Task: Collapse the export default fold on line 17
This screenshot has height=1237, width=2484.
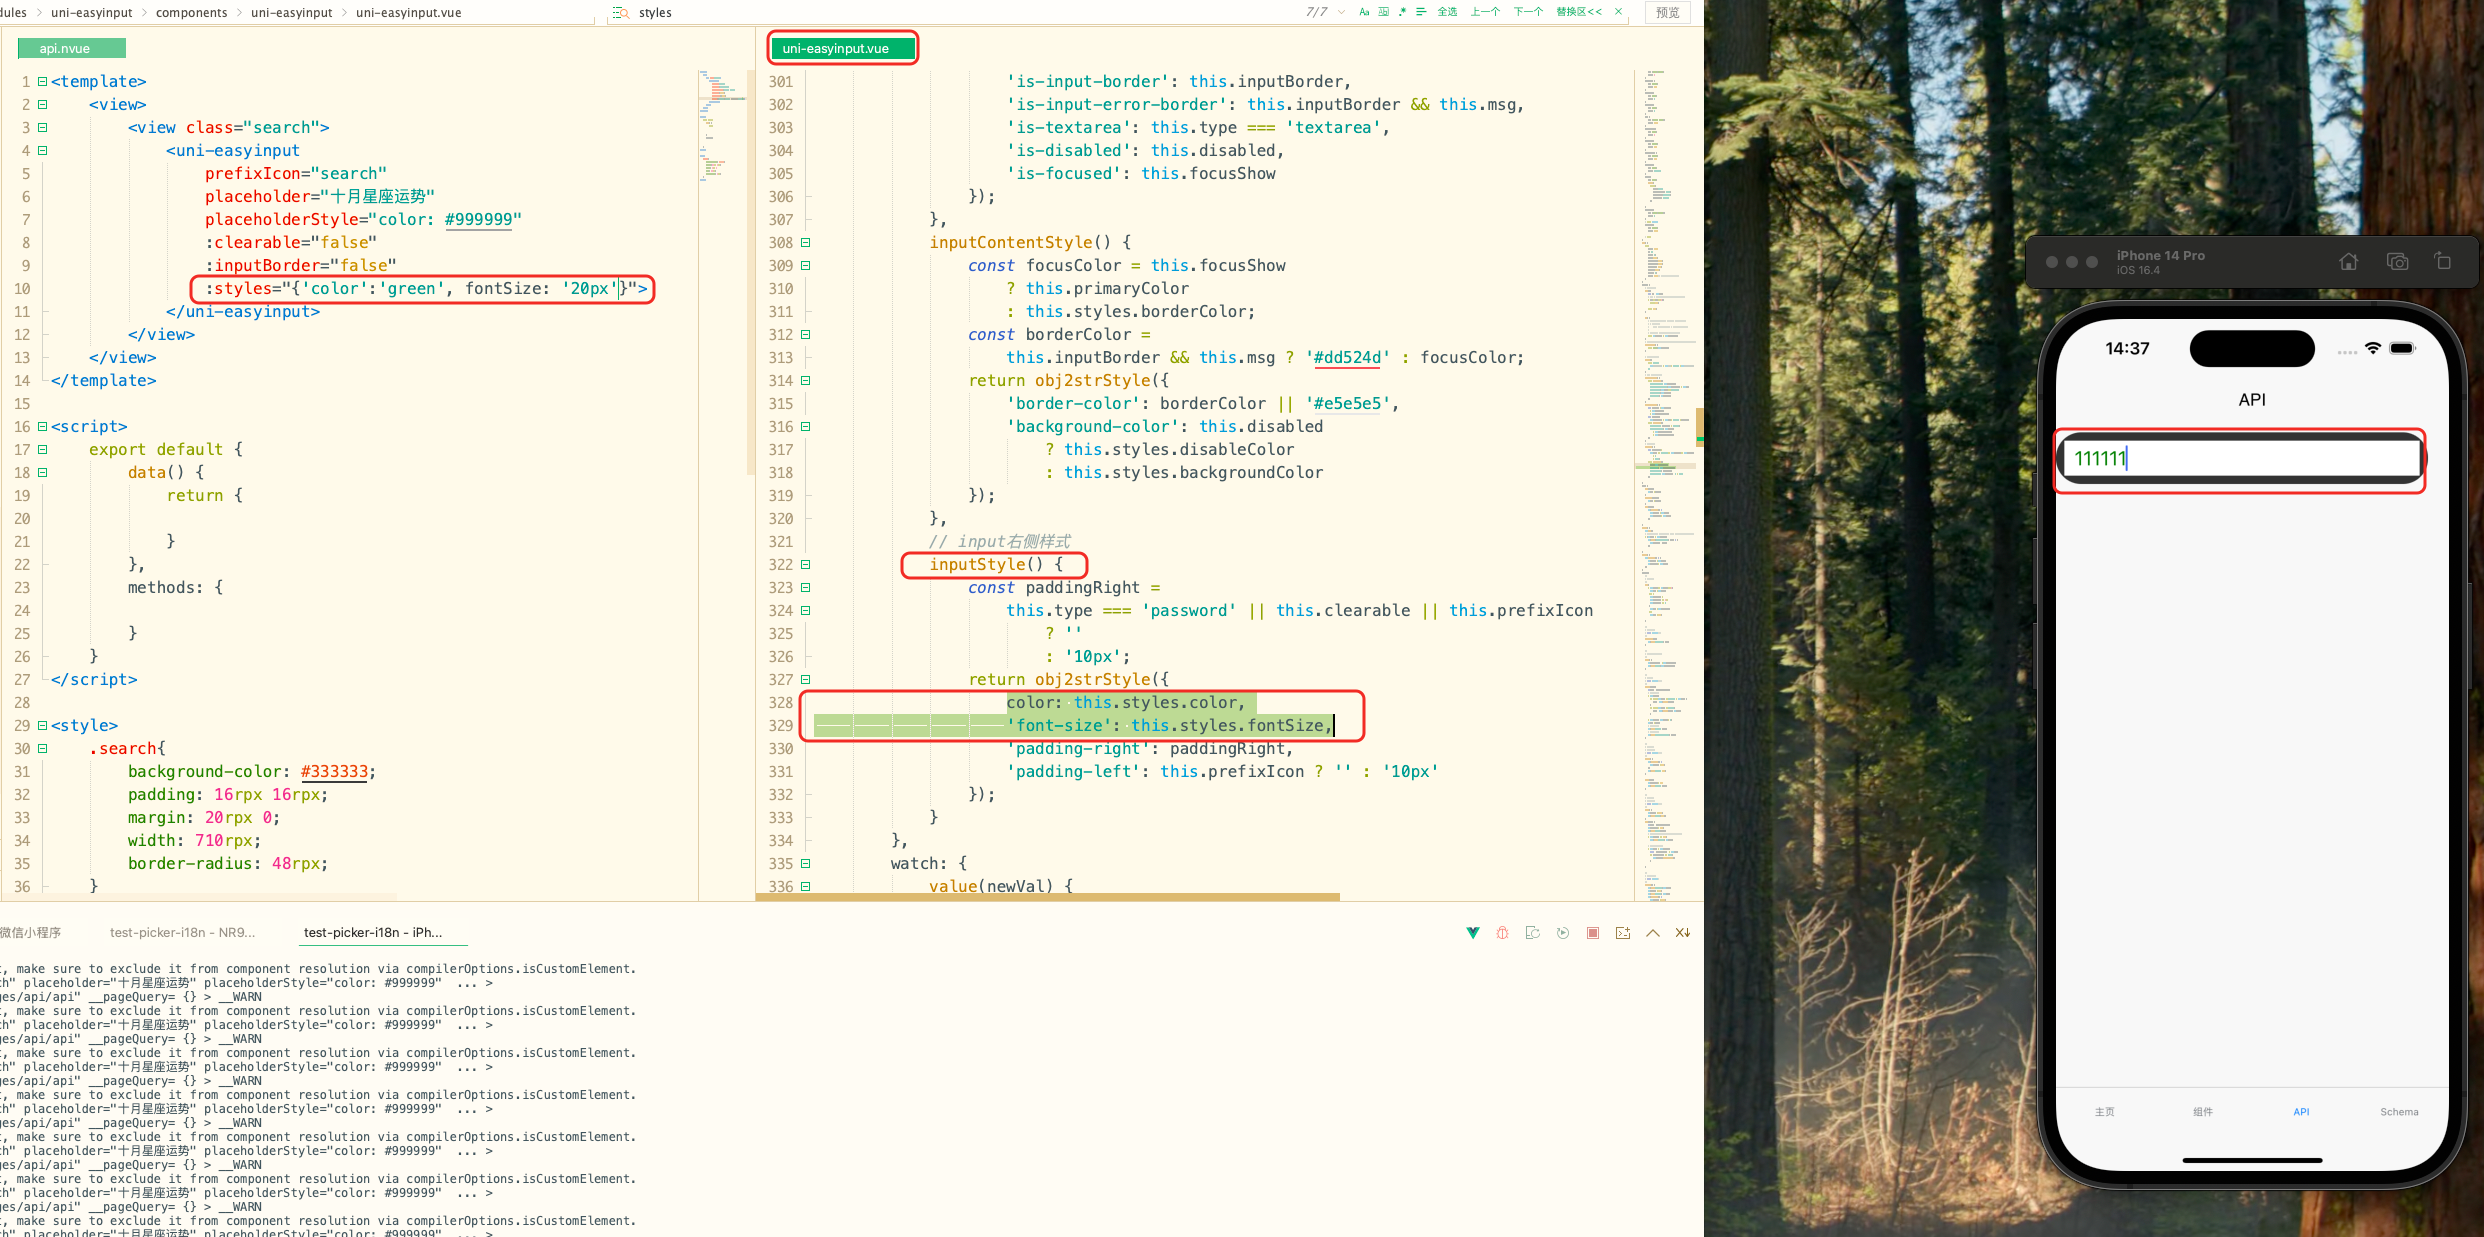Action: pos(42,450)
